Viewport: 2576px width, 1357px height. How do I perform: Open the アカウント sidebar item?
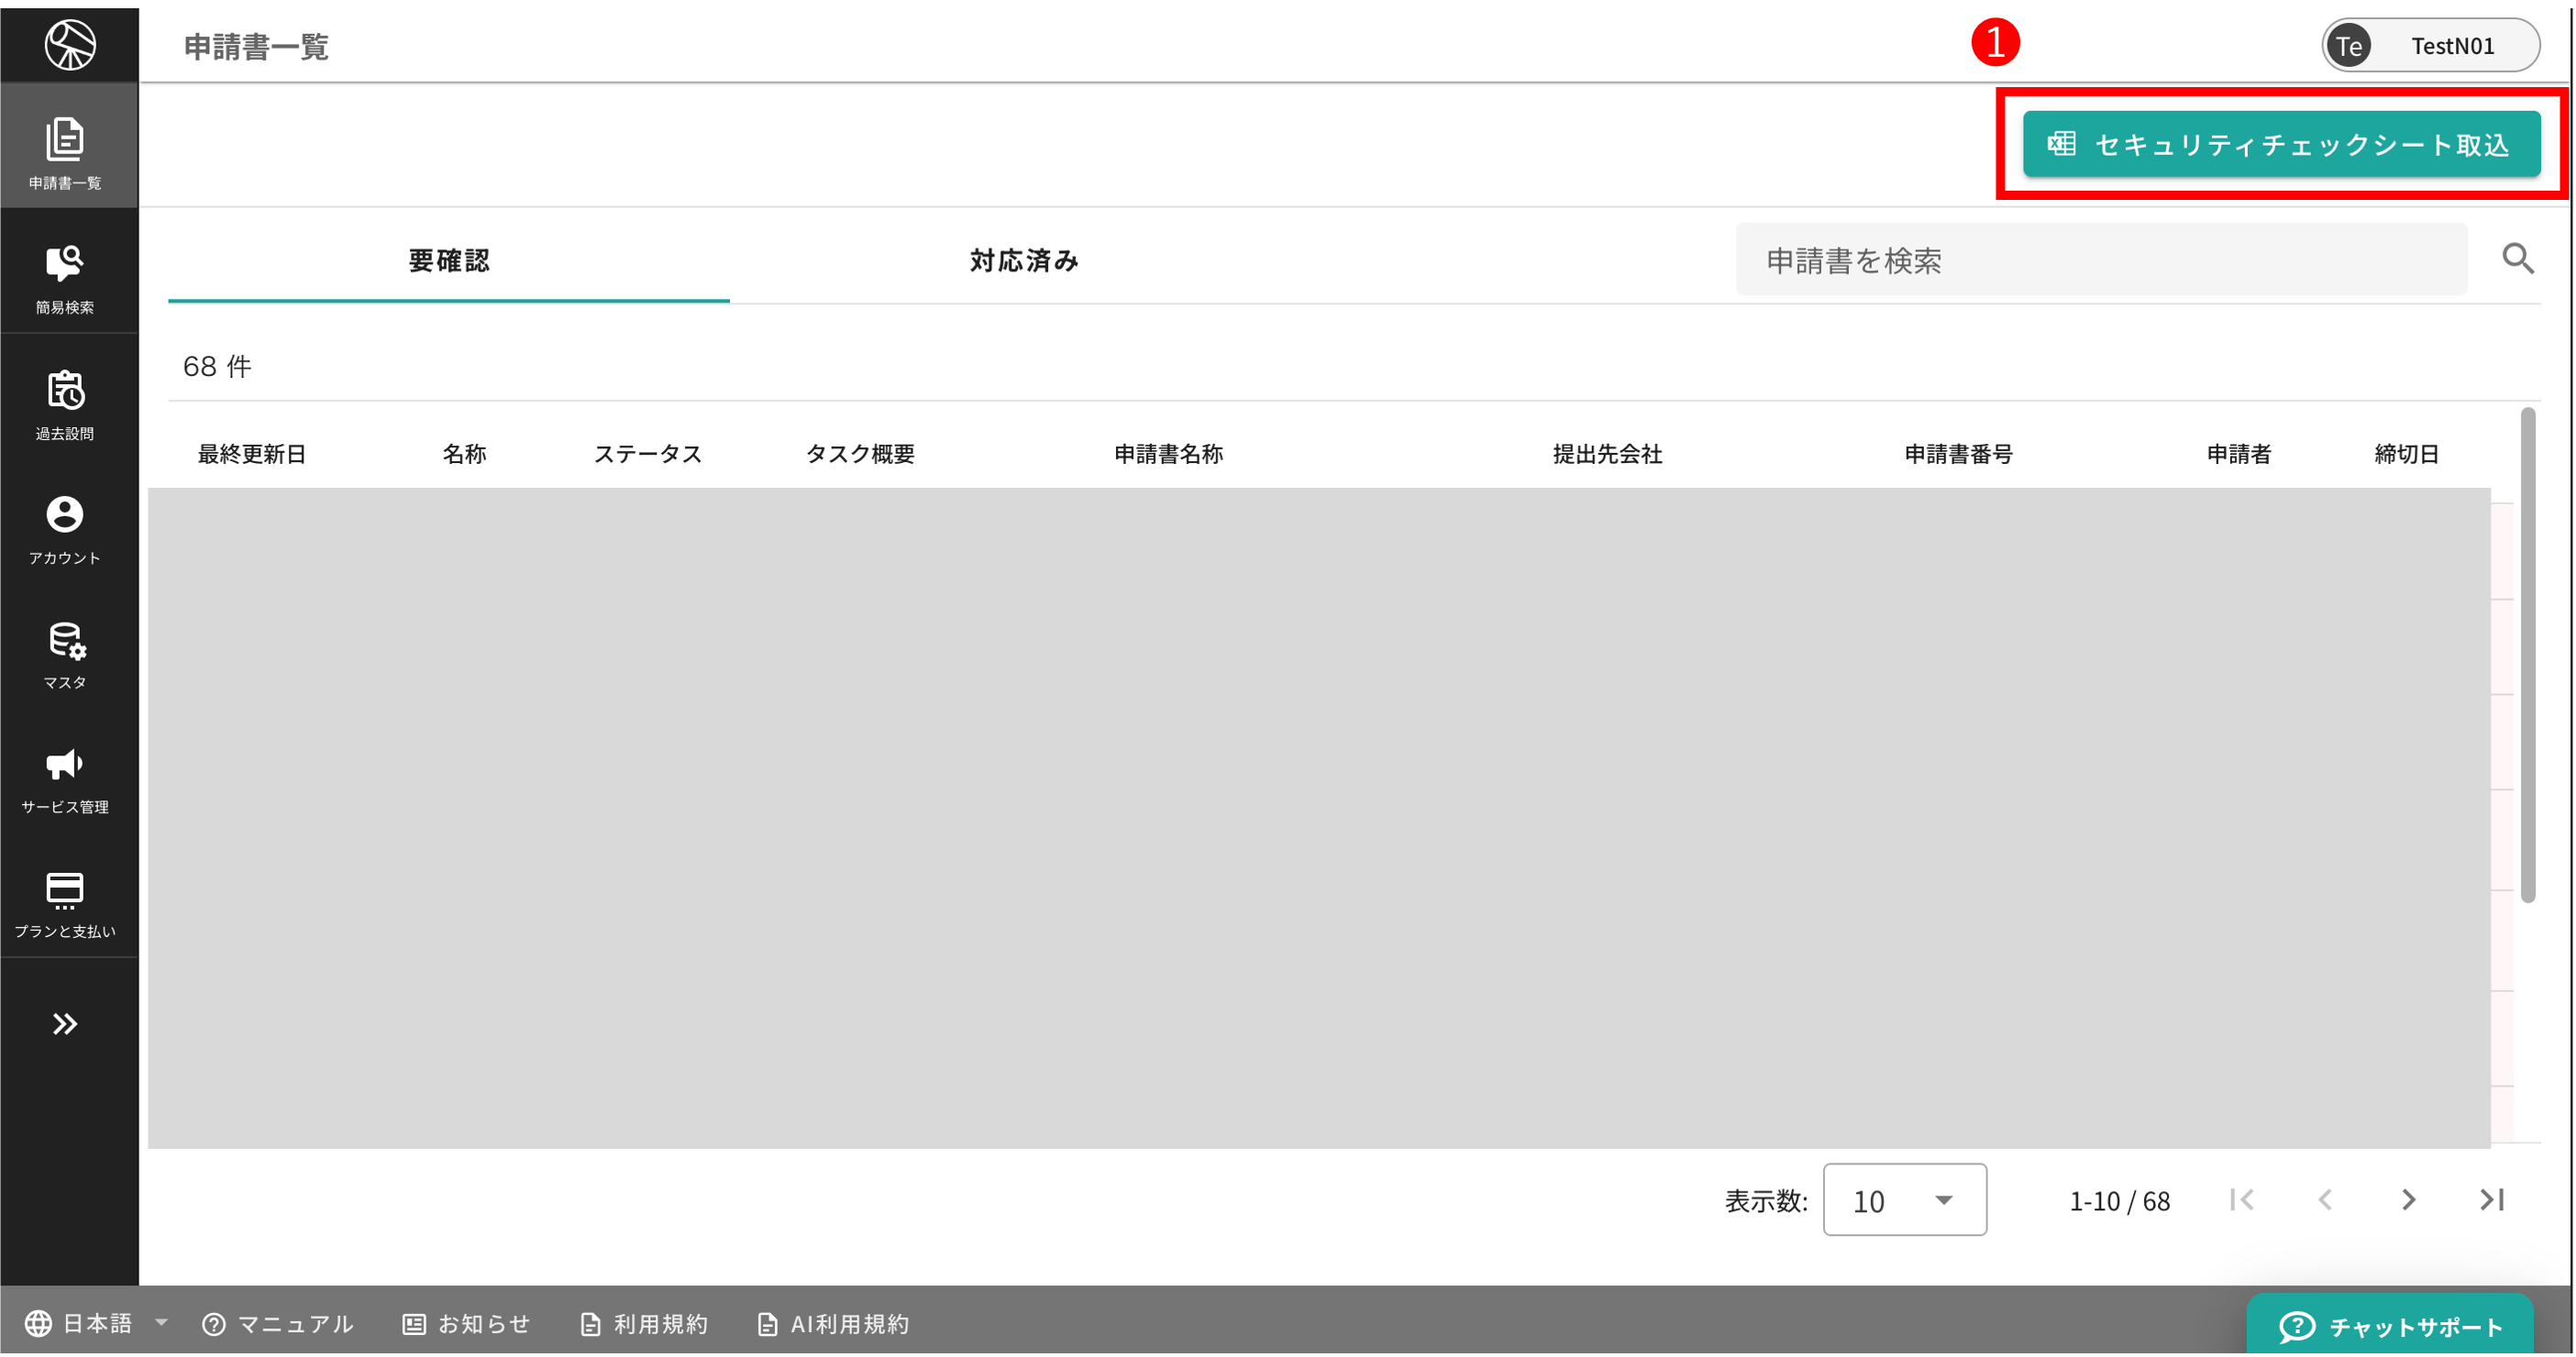tap(65, 527)
